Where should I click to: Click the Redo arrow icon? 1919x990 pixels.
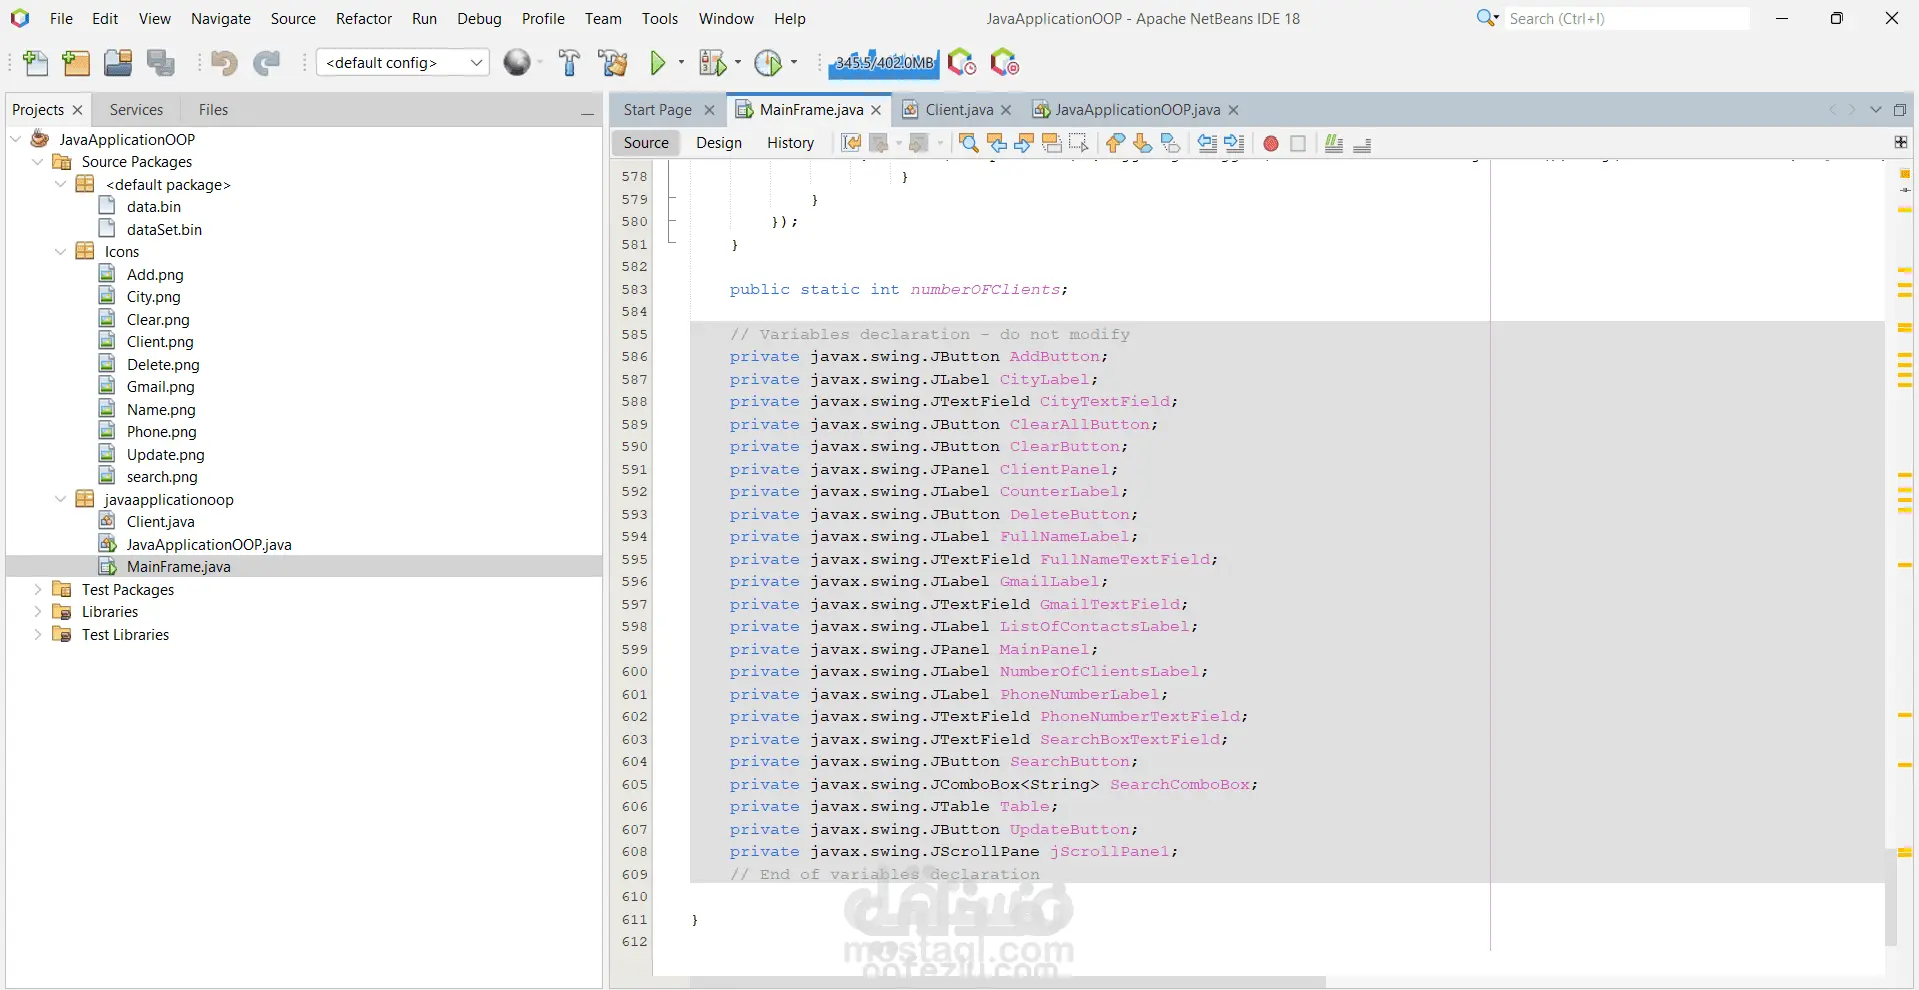[266, 63]
